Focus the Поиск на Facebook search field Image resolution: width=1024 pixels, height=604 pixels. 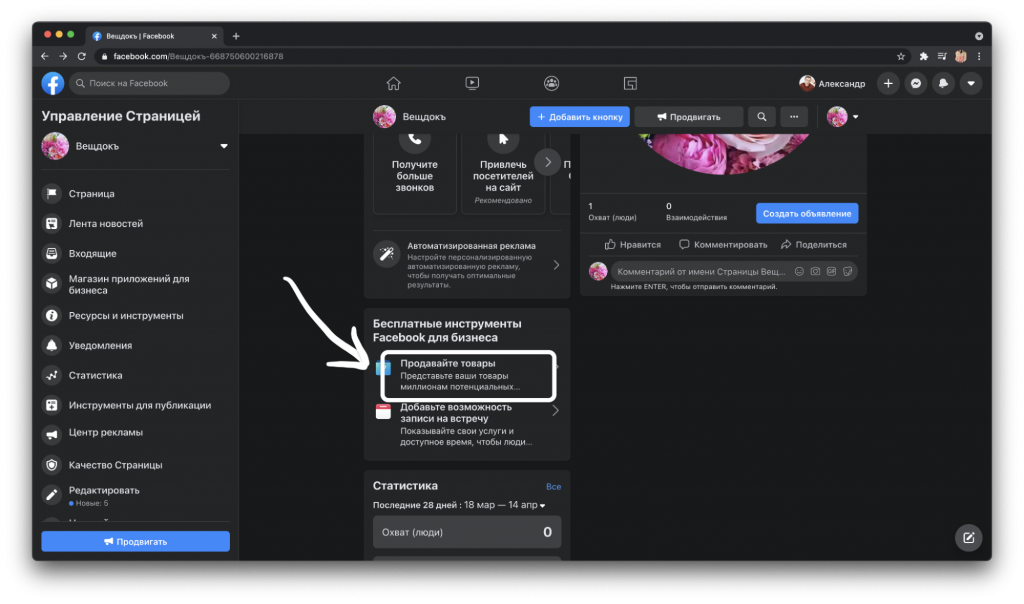pos(150,83)
